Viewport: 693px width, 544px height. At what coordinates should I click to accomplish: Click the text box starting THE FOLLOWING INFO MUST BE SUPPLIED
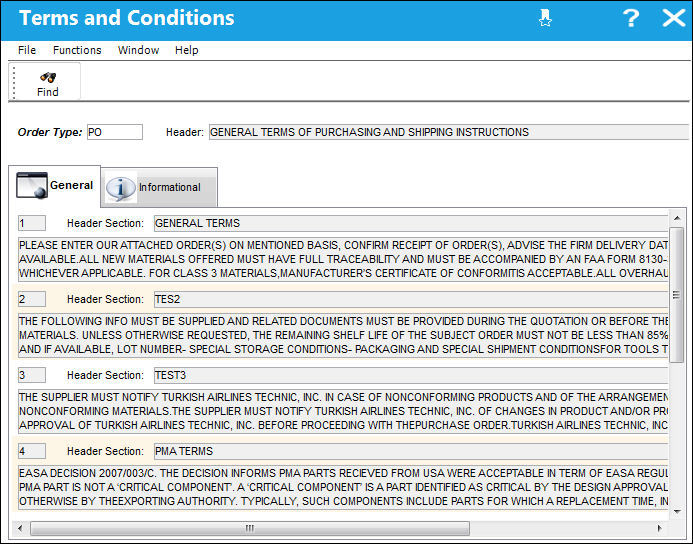click(x=343, y=335)
